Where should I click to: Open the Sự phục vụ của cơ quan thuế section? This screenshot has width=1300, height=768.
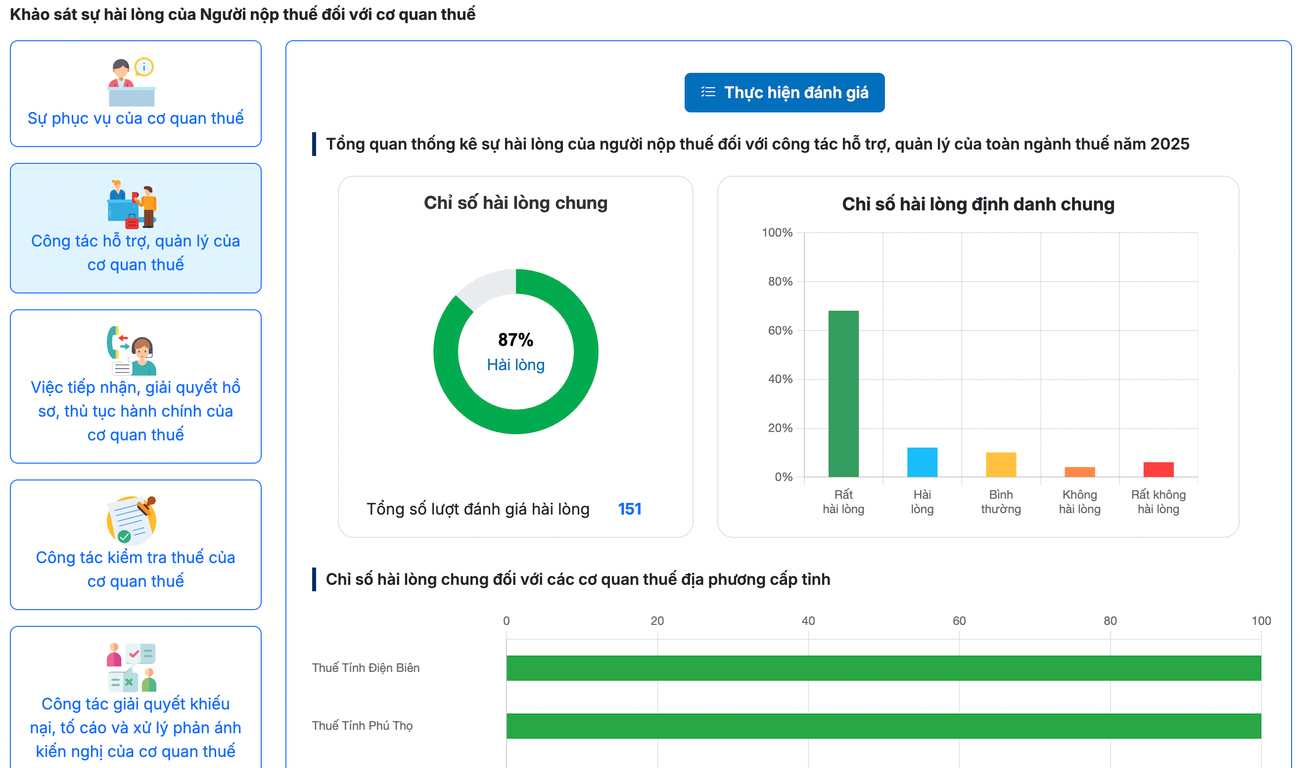(x=135, y=118)
